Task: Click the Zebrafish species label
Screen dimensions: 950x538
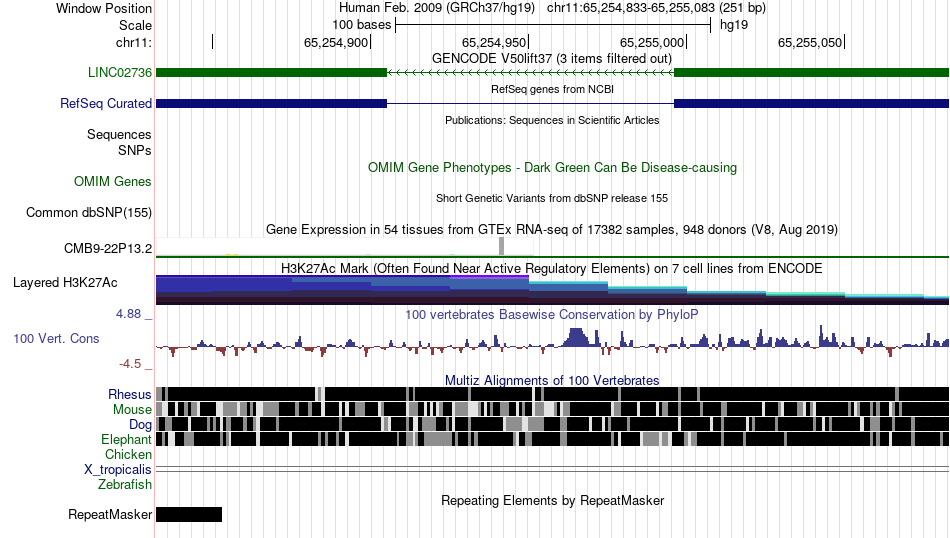Action: pyautogui.click(x=125, y=485)
